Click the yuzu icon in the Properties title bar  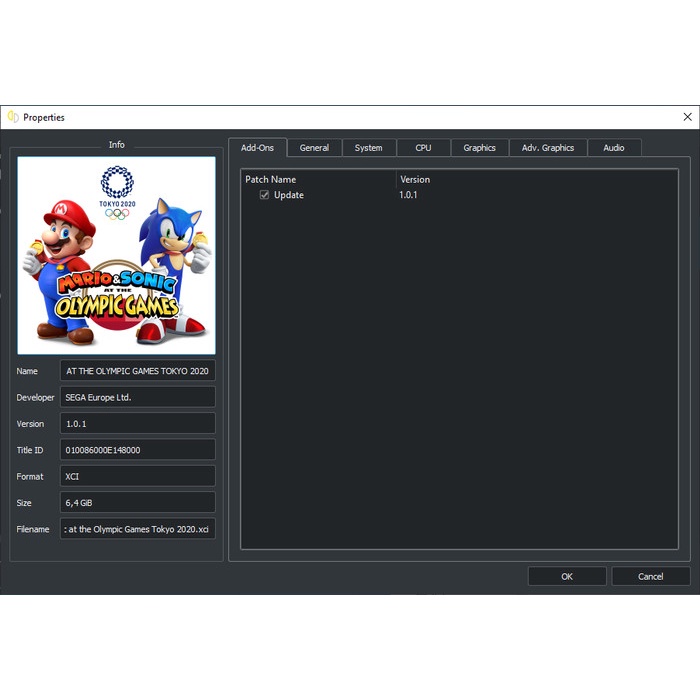tap(13, 117)
